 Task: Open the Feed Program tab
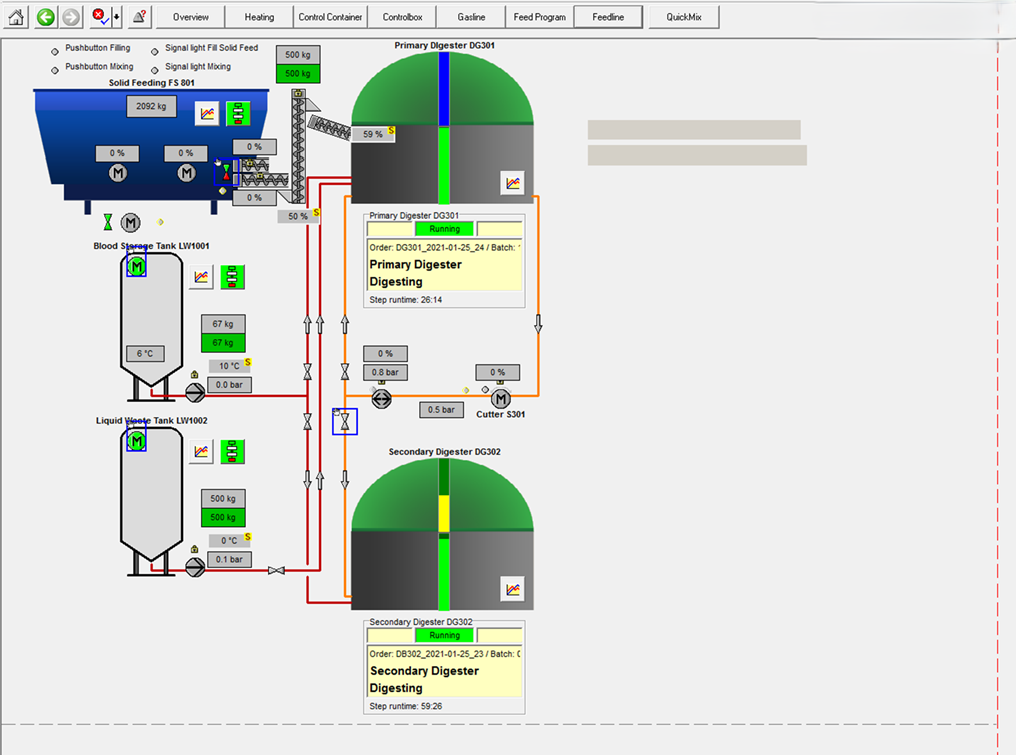pos(539,17)
